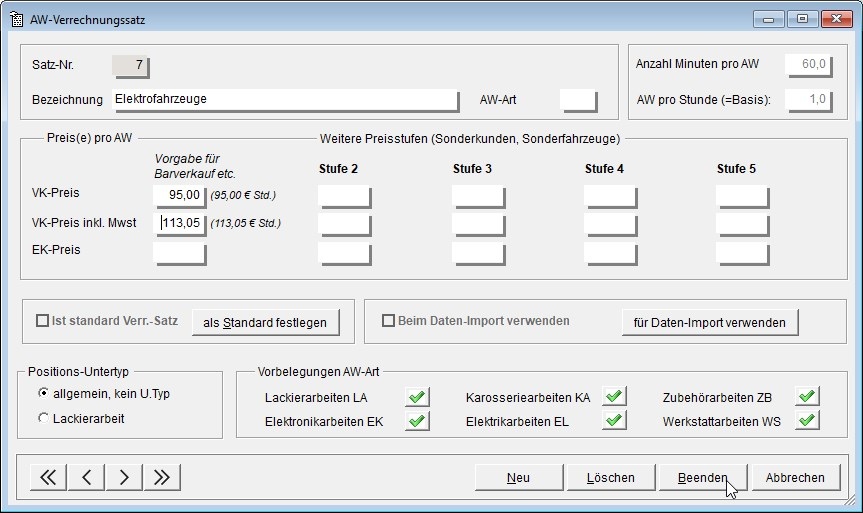Toggle Werkstattarbeiten WS checkmark
The height and width of the screenshot is (513, 863).
(x=807, y=421)
